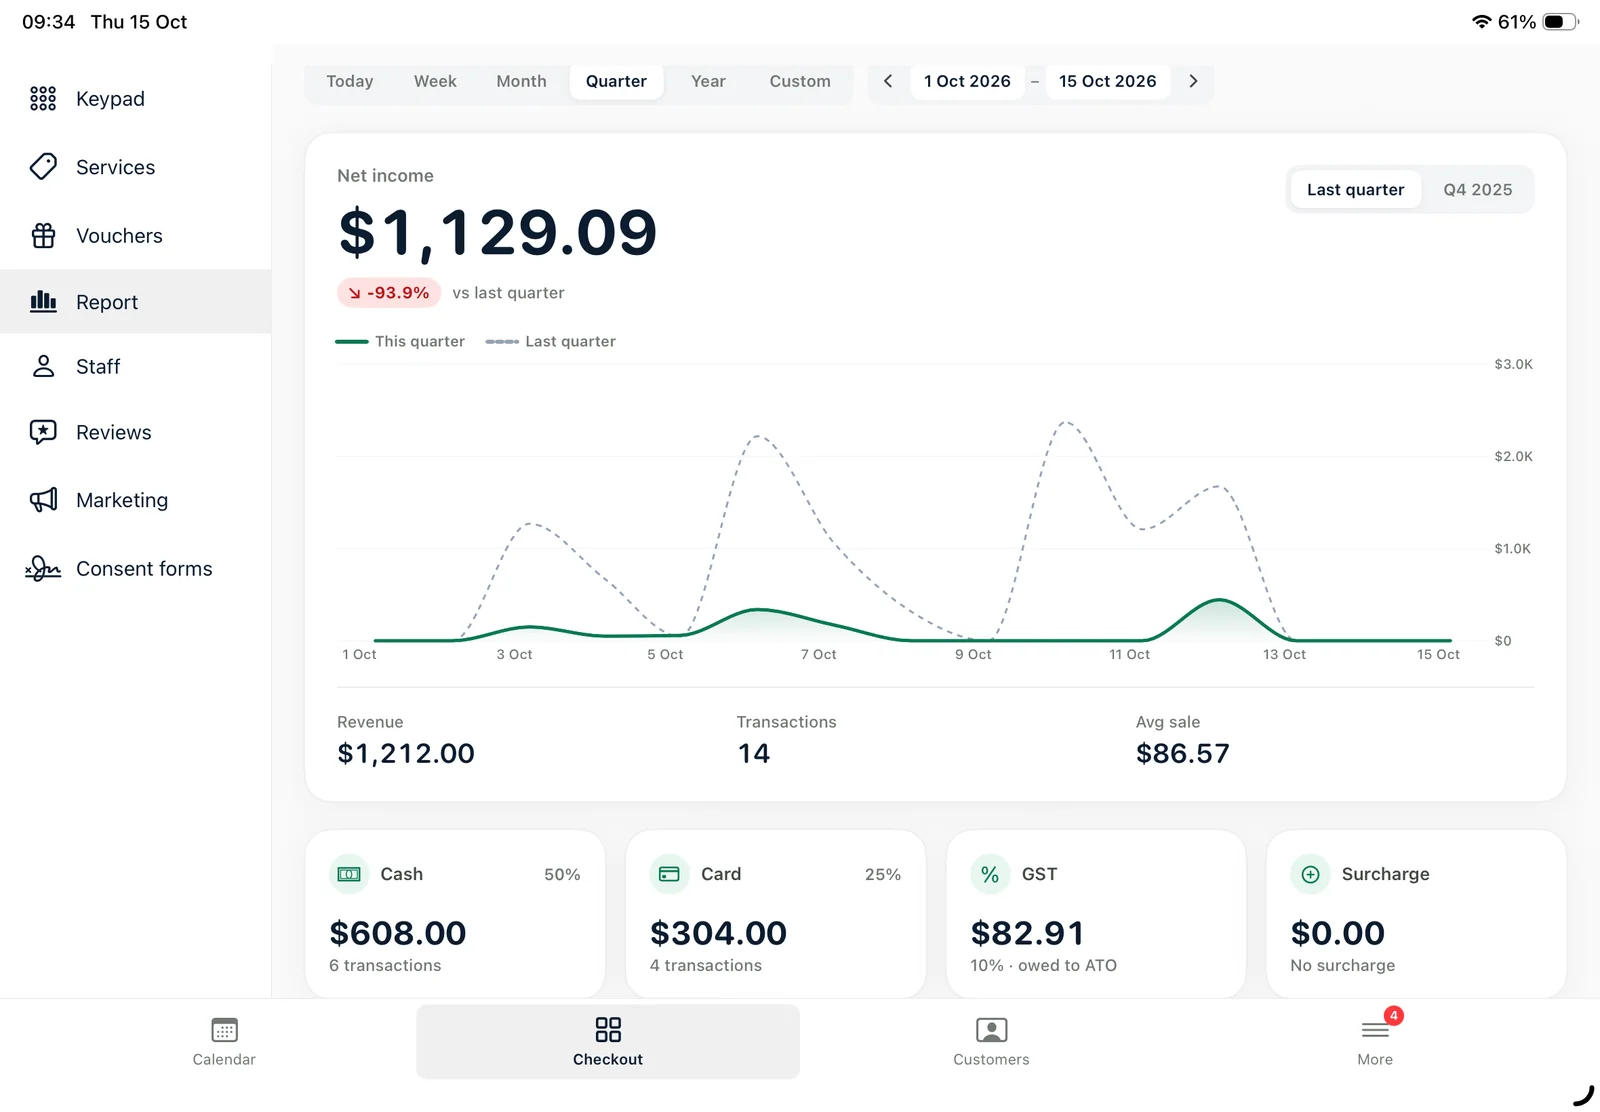Go to the previous date range
1600x1112 pixels.
(x=887, y=81)
